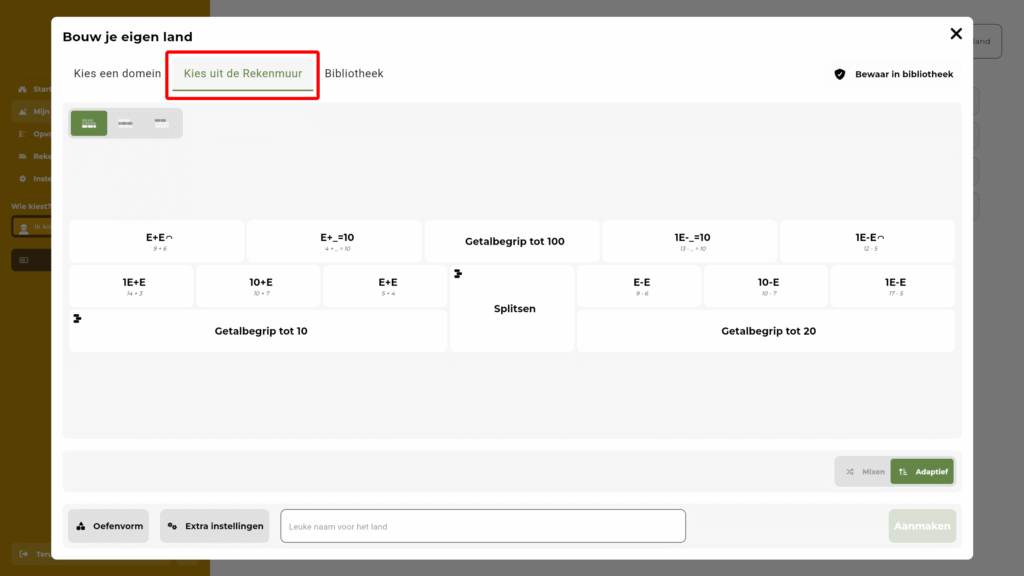The width and height of the screenshot is (1024, 576).
Task: Toggle Mixen mode
Action: [x=864, y=471]
